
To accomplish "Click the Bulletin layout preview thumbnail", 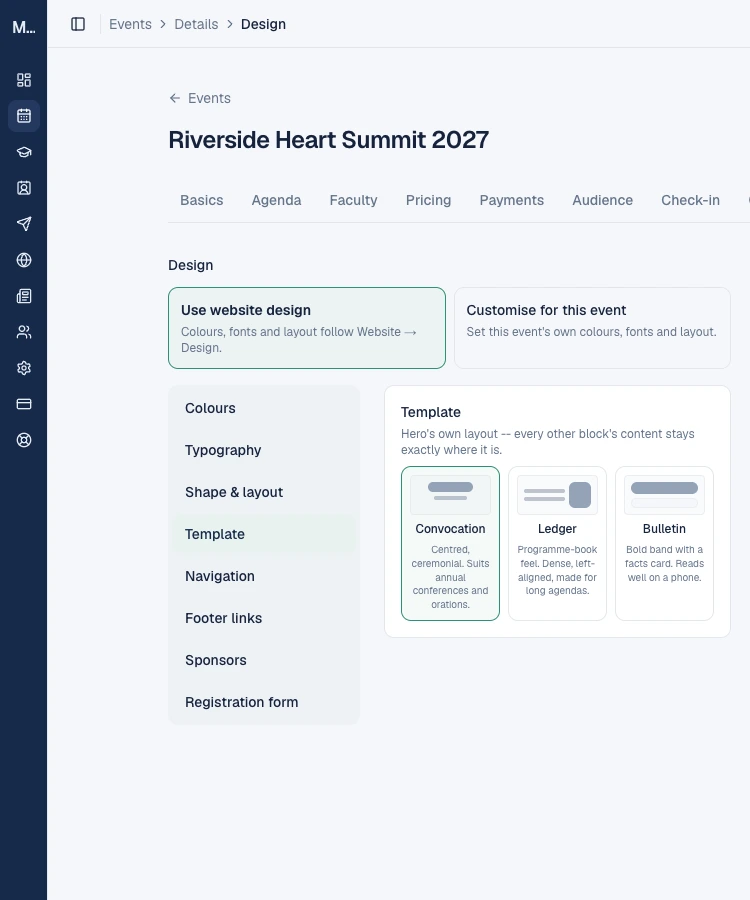I will [664, 494].
